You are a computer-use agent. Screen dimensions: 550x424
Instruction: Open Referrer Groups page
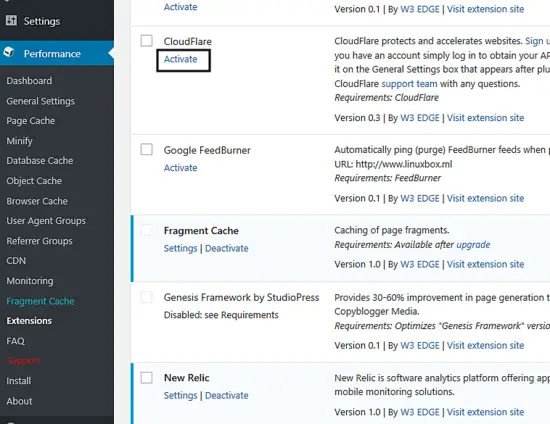[39, 241]
